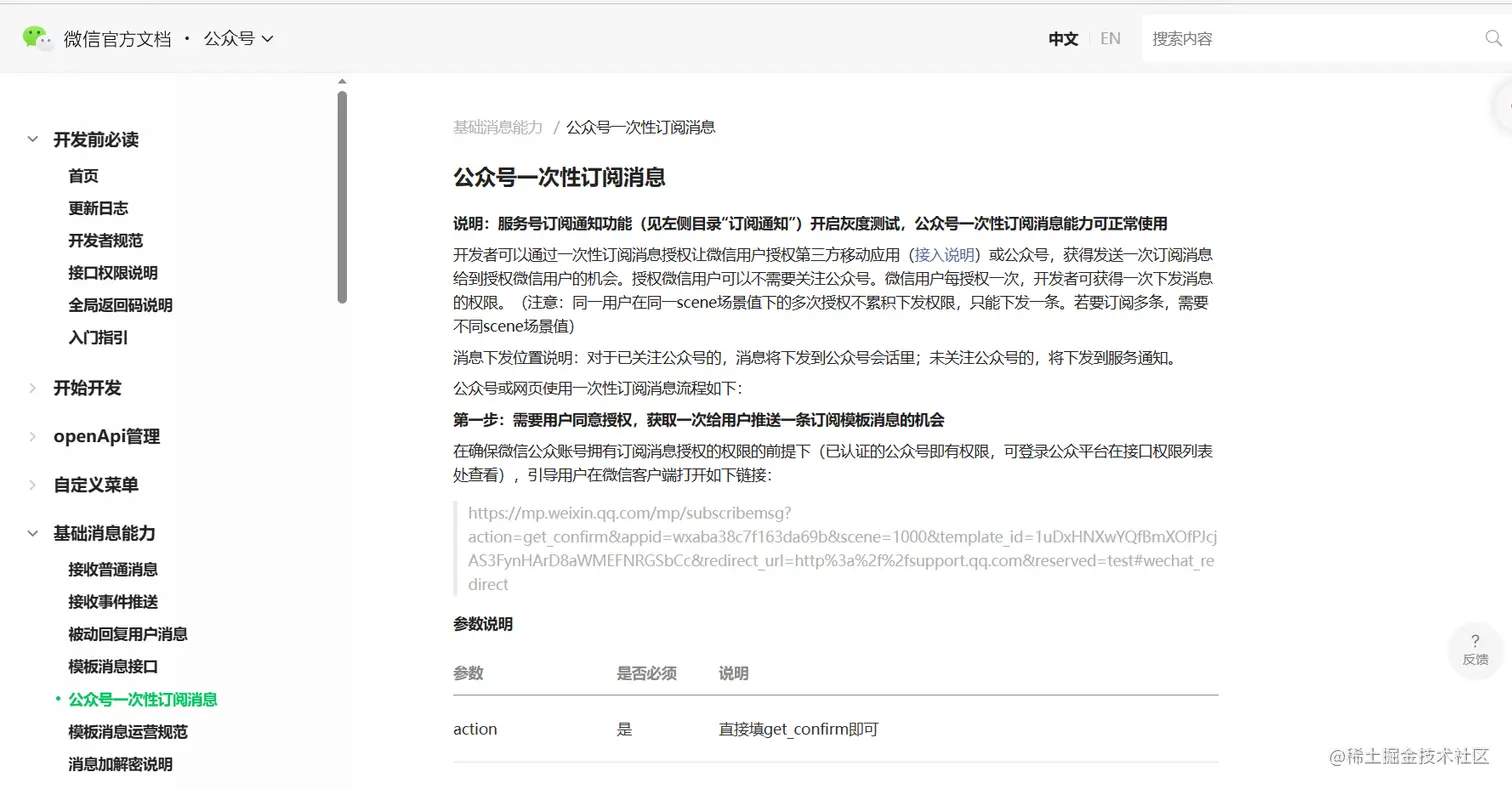Click the WeChat logo icon
Image resolution: width=1512 pixels, height=789 pixels.
click(x=38, y=39)
